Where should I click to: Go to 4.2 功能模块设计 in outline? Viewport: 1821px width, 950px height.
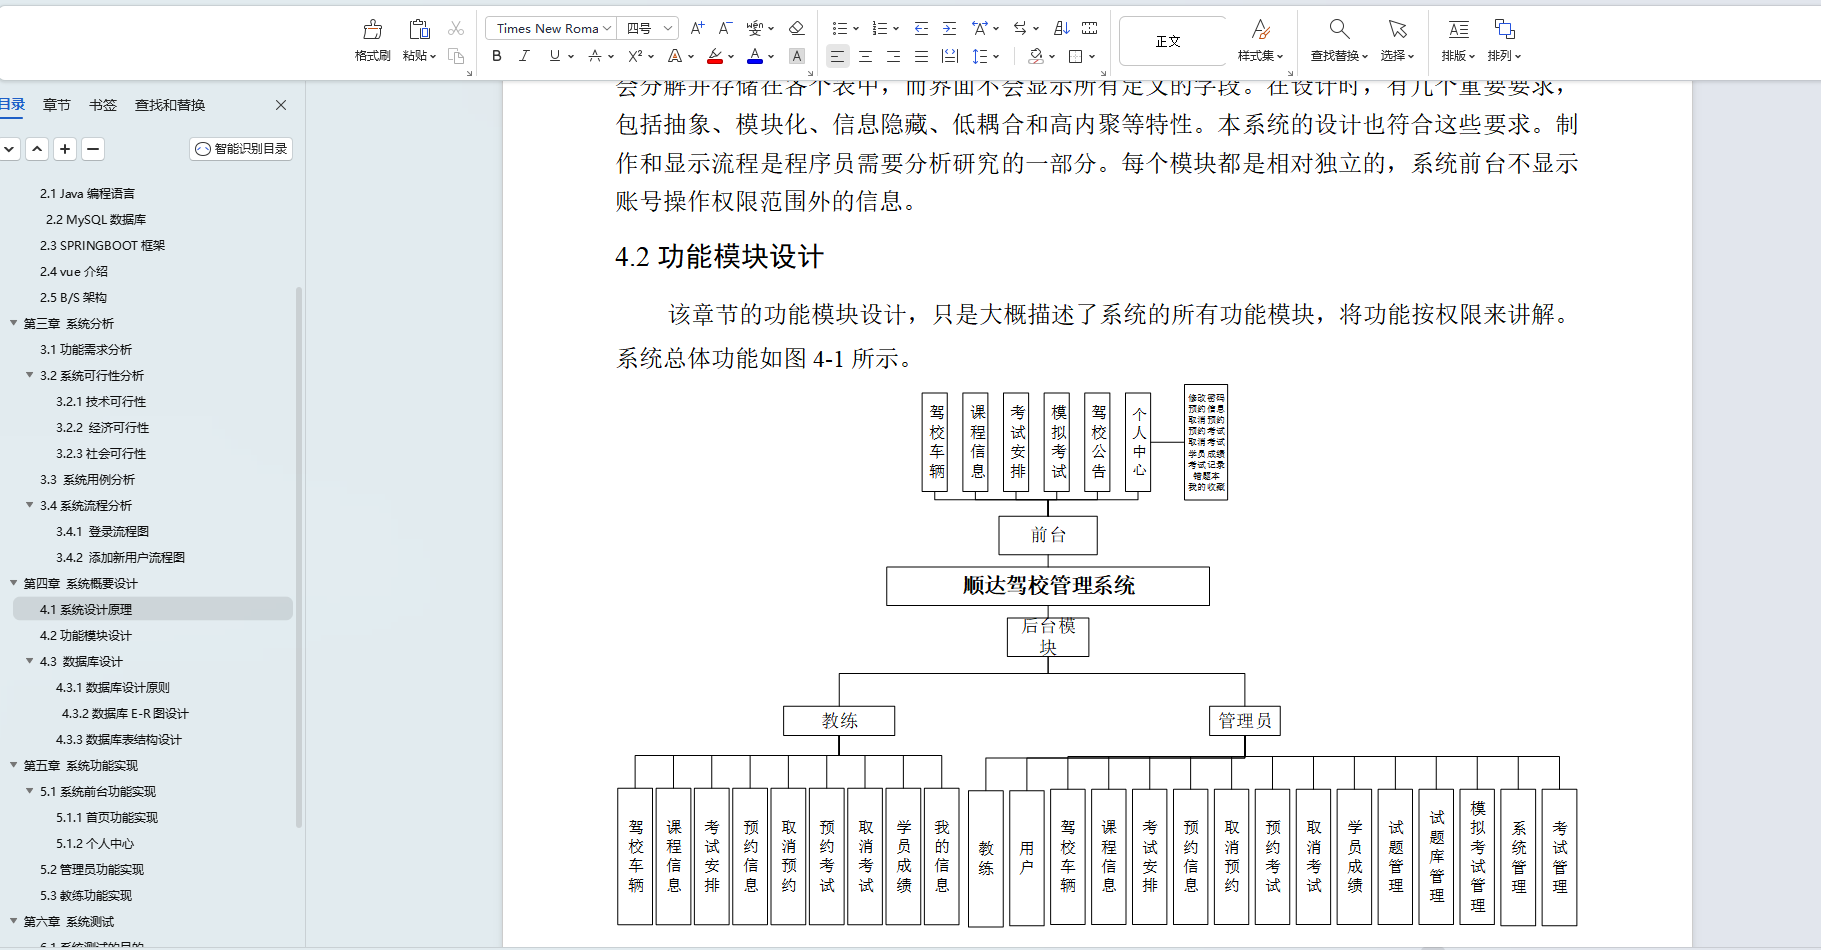pyautogui.click(x=86, y=635)
